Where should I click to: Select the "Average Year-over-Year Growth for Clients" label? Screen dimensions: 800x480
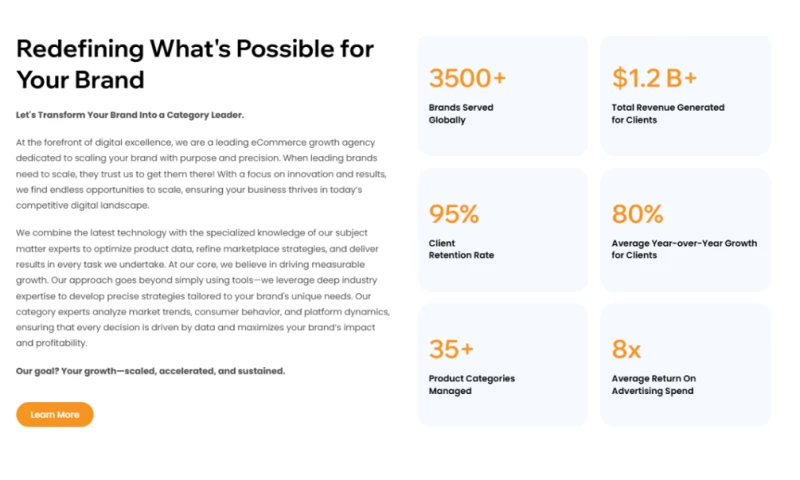point(684,249)
